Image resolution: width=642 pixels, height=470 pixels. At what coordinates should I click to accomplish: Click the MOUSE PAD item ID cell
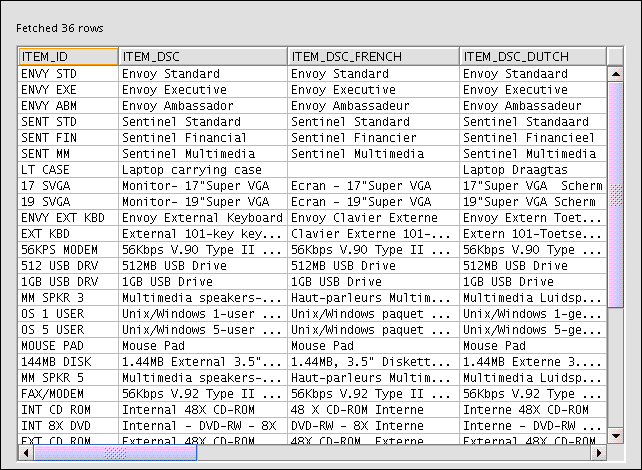coord(68,346)
